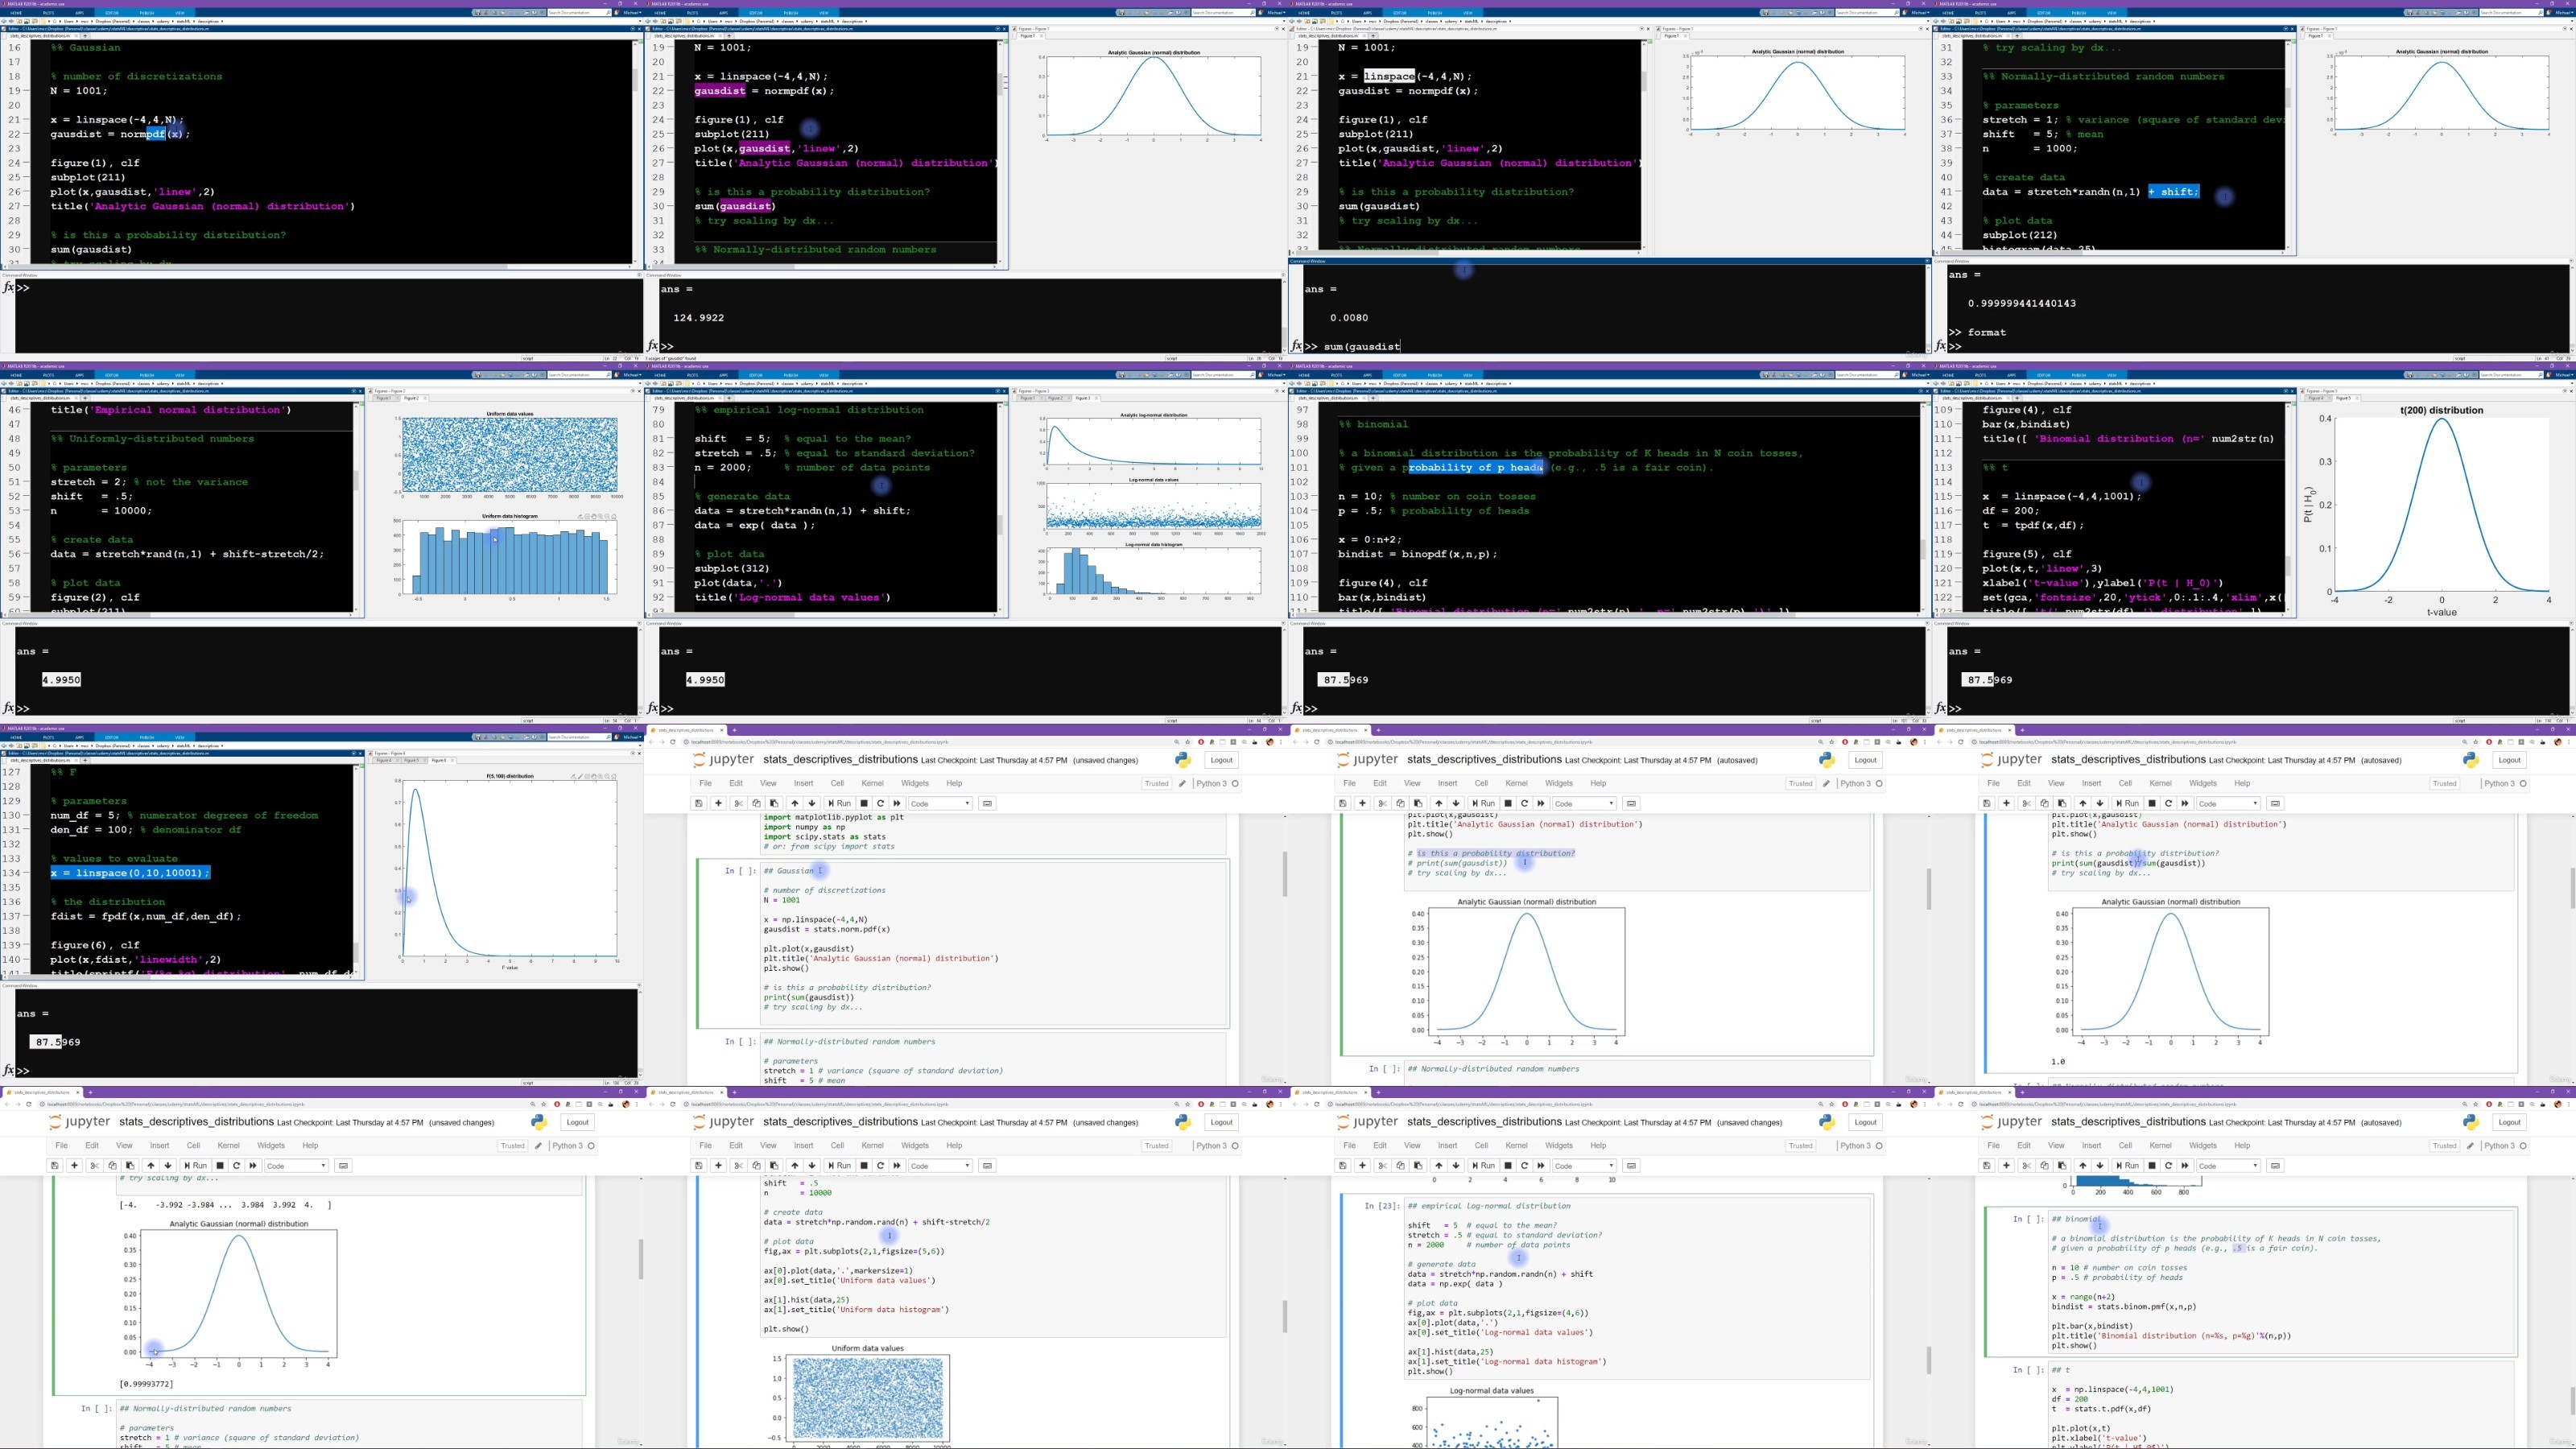Open Editor actions menu in uniform-numbers MATLAB window
This screenshot has width=2576, height=1449.
pos(354,391)
